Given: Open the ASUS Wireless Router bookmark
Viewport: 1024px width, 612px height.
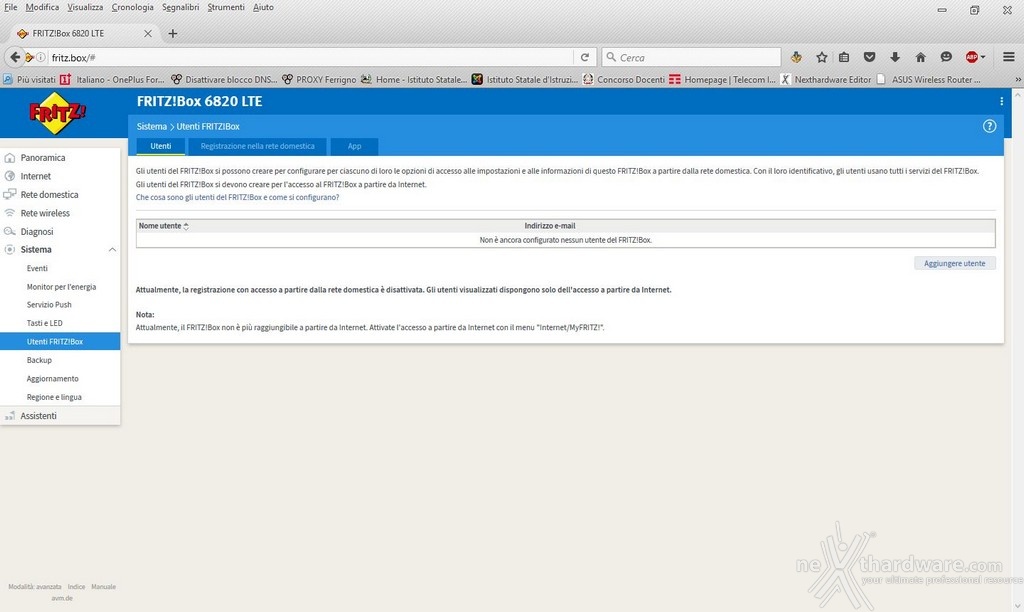Looking at the screenshot, I should [929, 80].
